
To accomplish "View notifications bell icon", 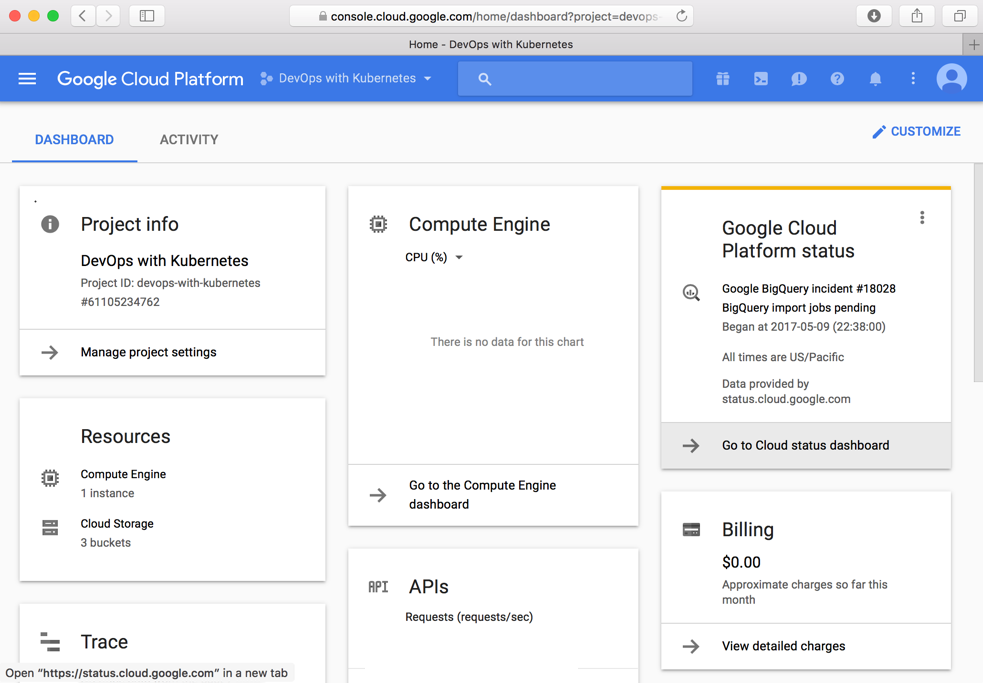I will (x=875, y=79).
